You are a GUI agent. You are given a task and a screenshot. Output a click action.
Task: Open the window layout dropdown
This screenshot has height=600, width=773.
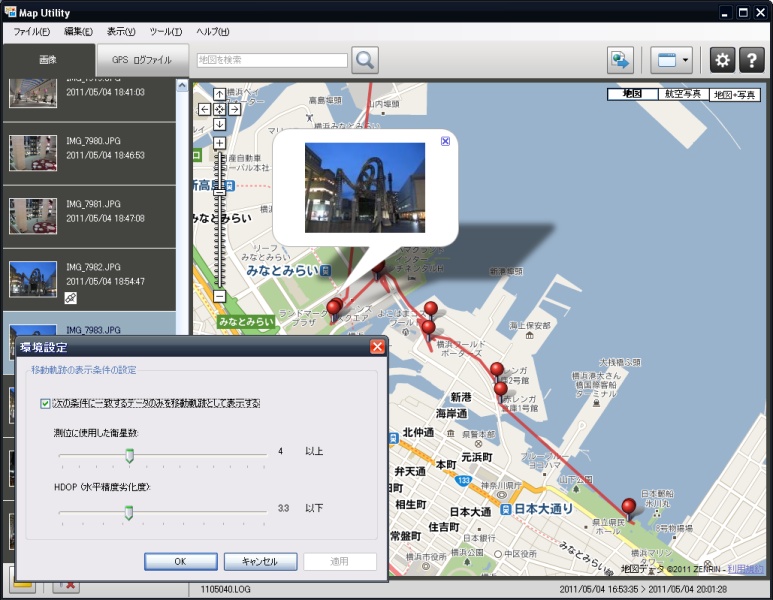point(671,60)
